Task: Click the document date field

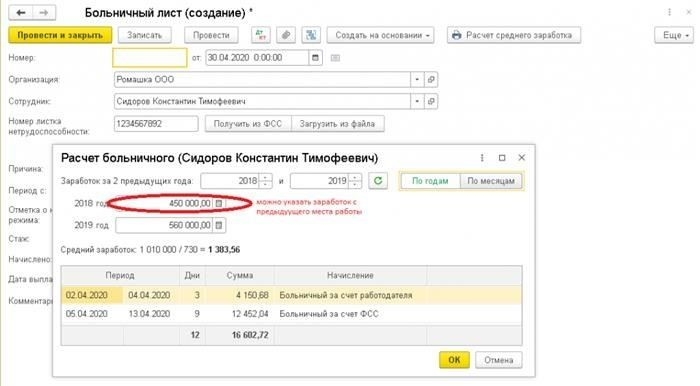Action: (x=257, y=58)
